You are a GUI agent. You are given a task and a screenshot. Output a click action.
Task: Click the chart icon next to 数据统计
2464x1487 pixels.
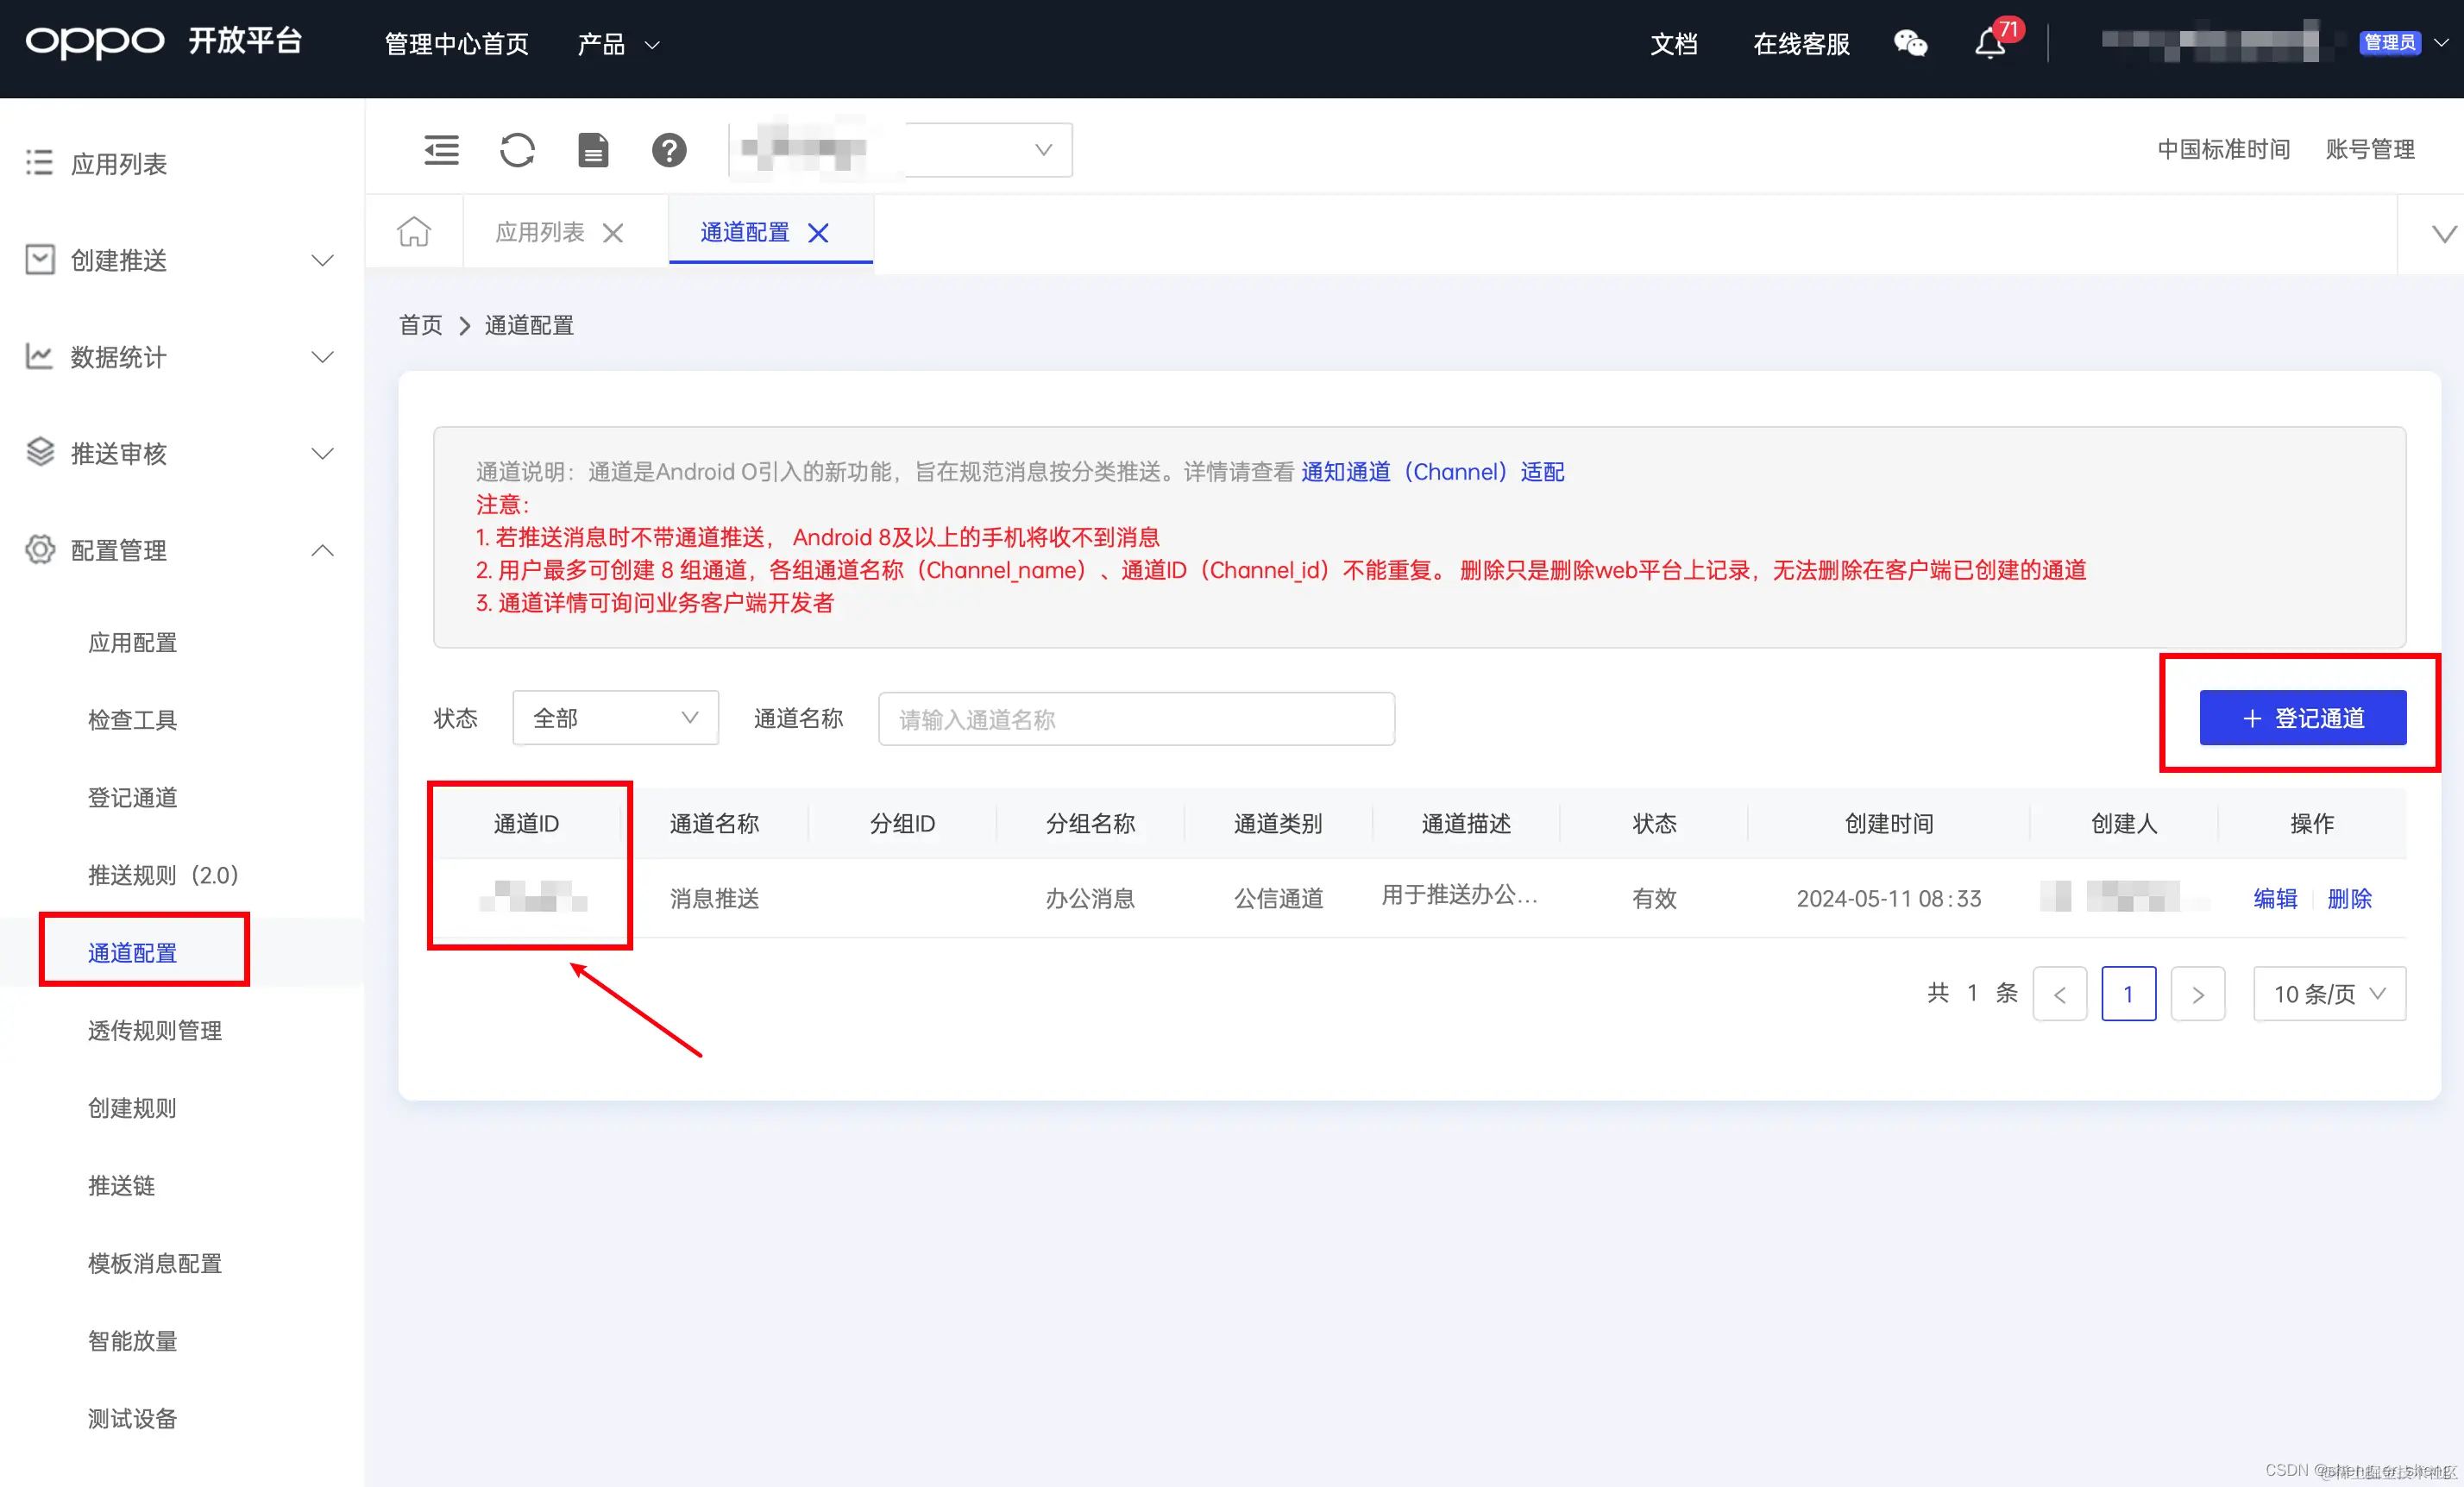tap(39, 356)
